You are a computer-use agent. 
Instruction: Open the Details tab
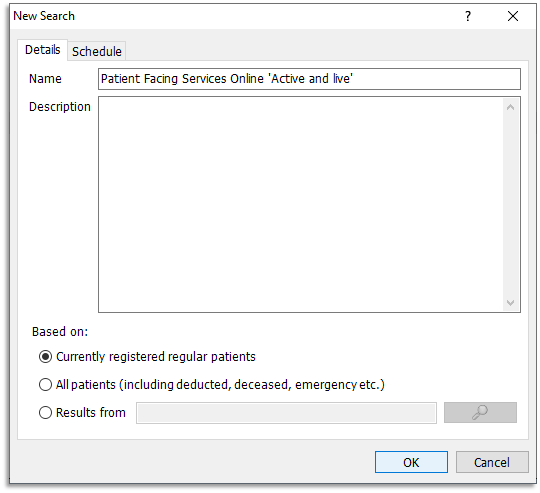[43, 50]
